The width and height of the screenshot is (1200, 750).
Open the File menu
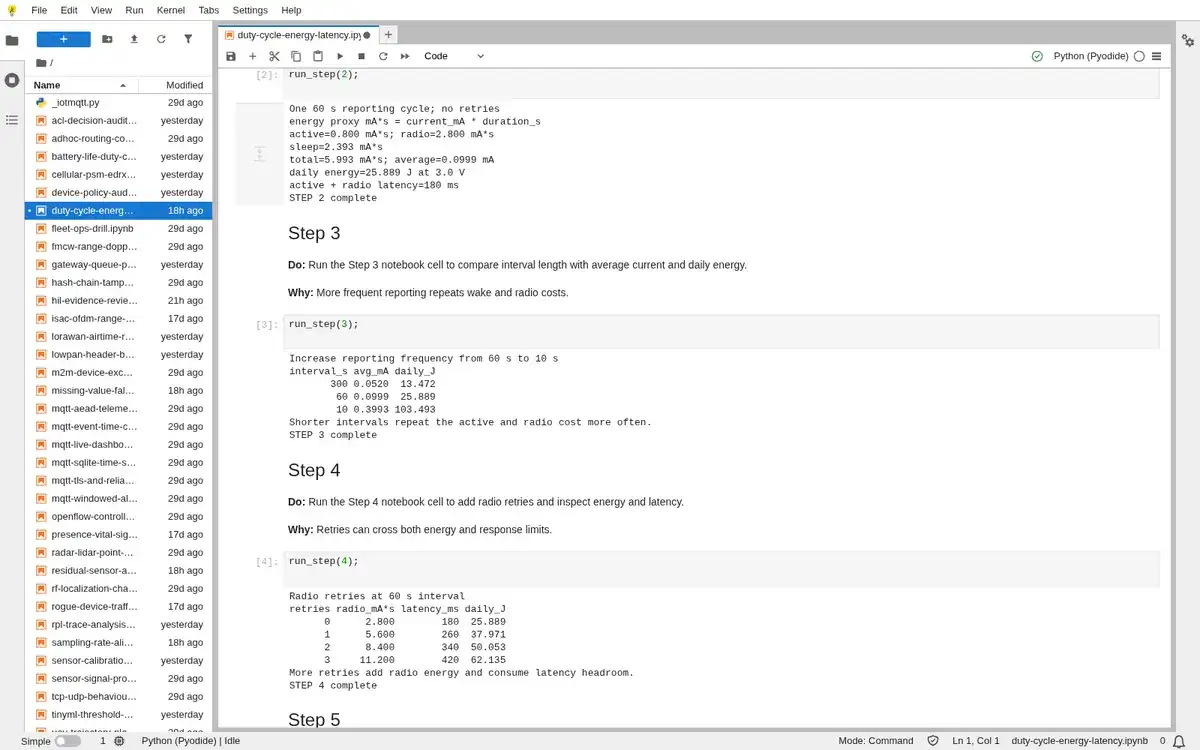click(x=39, y=10)
